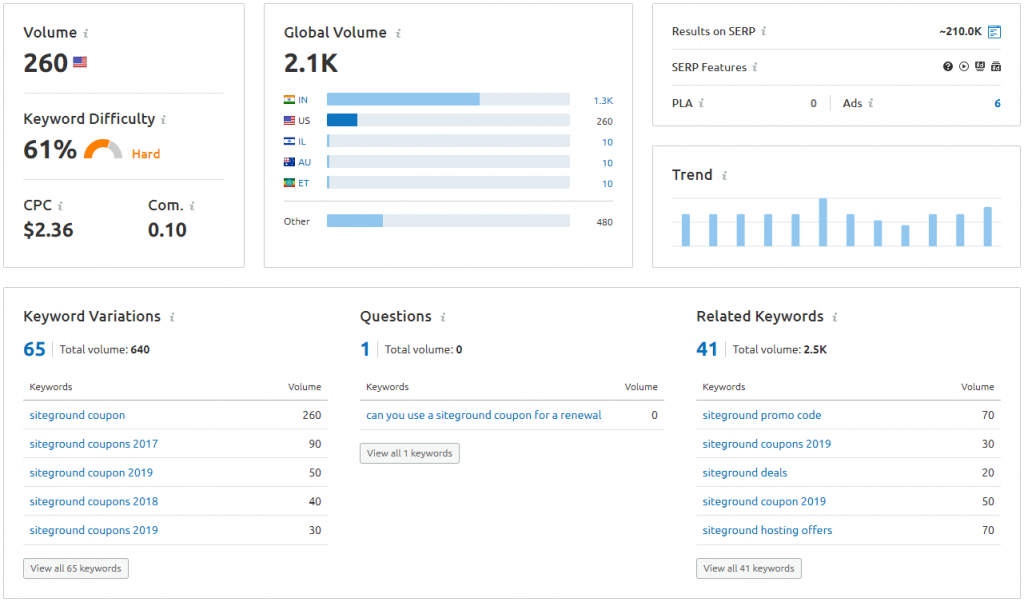Open the siteground coupon renewal question link

(x=483, y=415)
